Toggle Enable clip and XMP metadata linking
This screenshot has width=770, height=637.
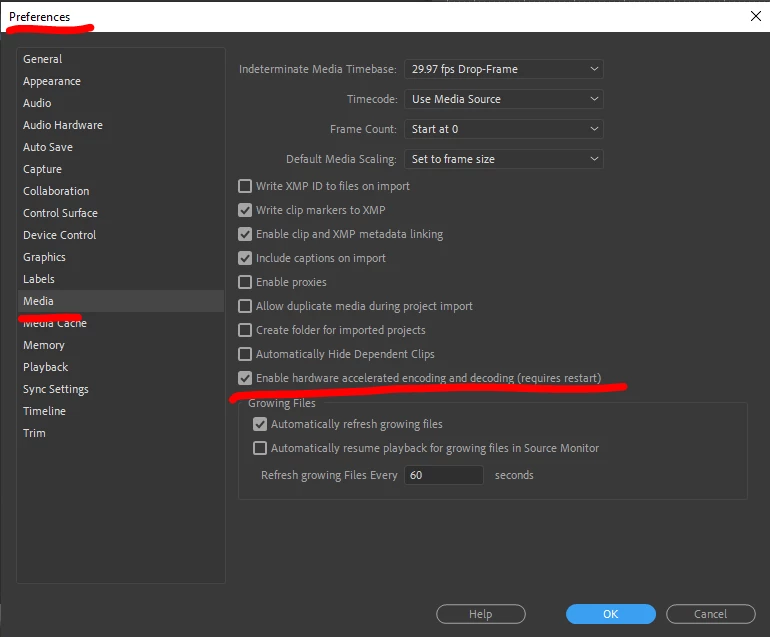245,234
